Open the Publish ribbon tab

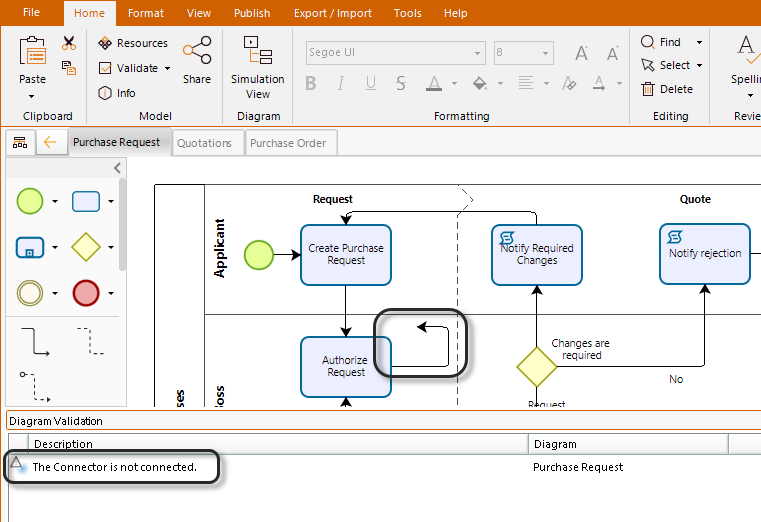coord(251,13)
